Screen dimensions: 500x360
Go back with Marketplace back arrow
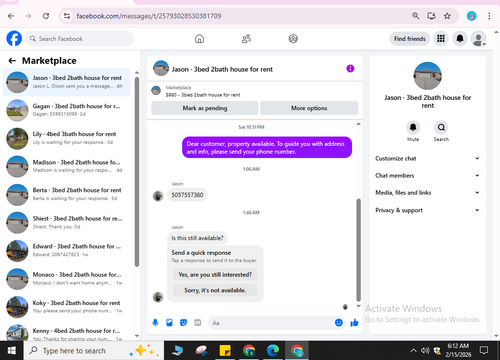(x=12, y=61)
